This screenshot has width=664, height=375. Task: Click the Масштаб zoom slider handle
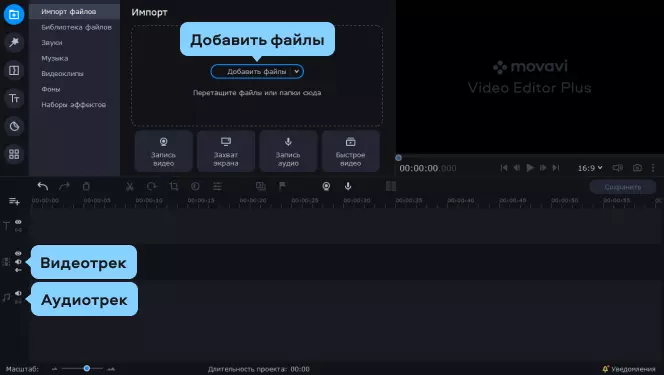(86, 369)
